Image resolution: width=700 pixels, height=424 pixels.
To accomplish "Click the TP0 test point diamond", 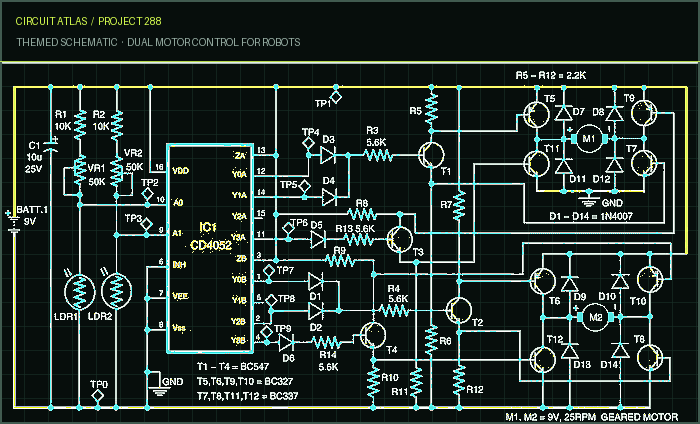I will click(97, 395).
